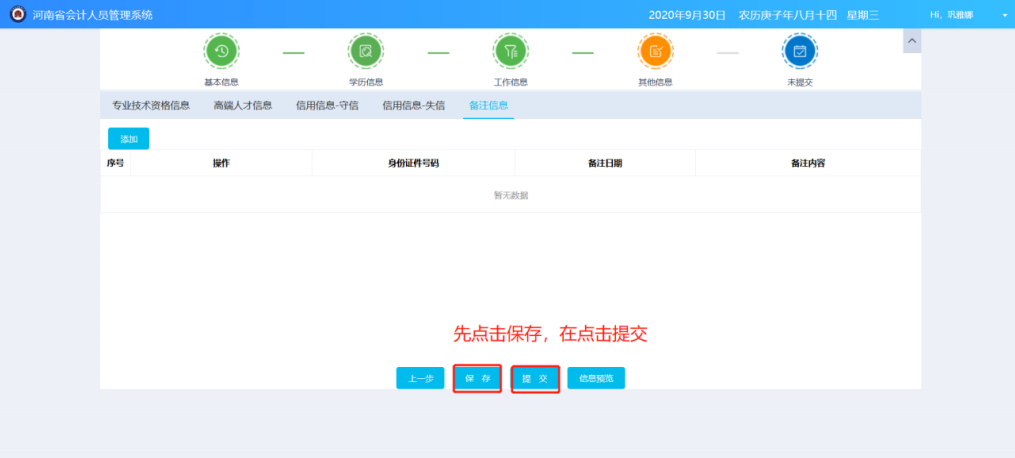1015x458 pixels.
Task: Collapse the panel with the up chevron
Action: pyautogui.click(x=911, y=40)
